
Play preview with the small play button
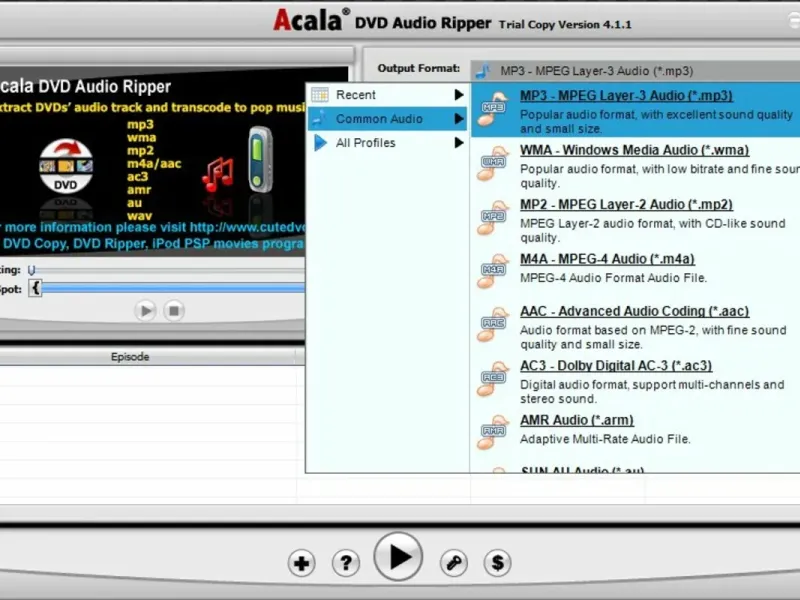[145, 310]
